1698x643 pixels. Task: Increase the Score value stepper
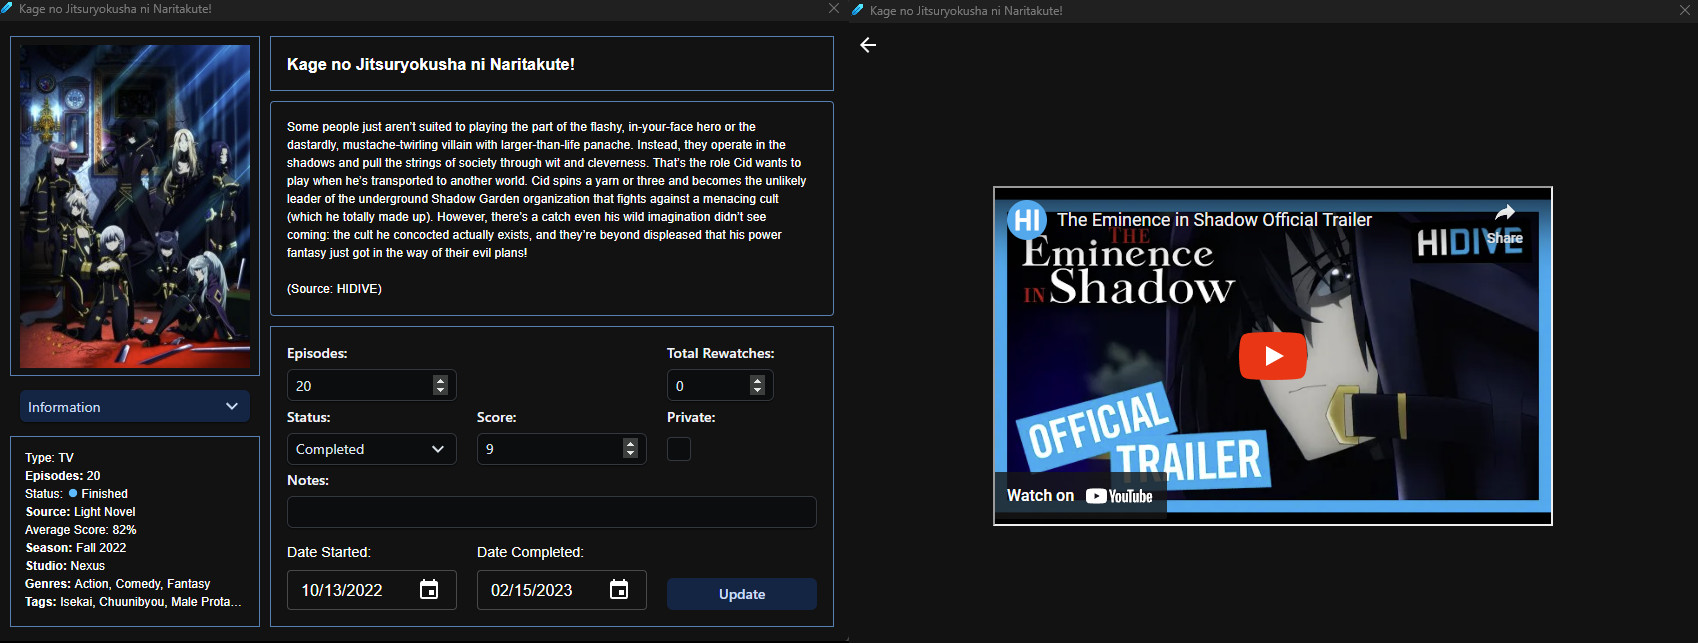(630, 444)
